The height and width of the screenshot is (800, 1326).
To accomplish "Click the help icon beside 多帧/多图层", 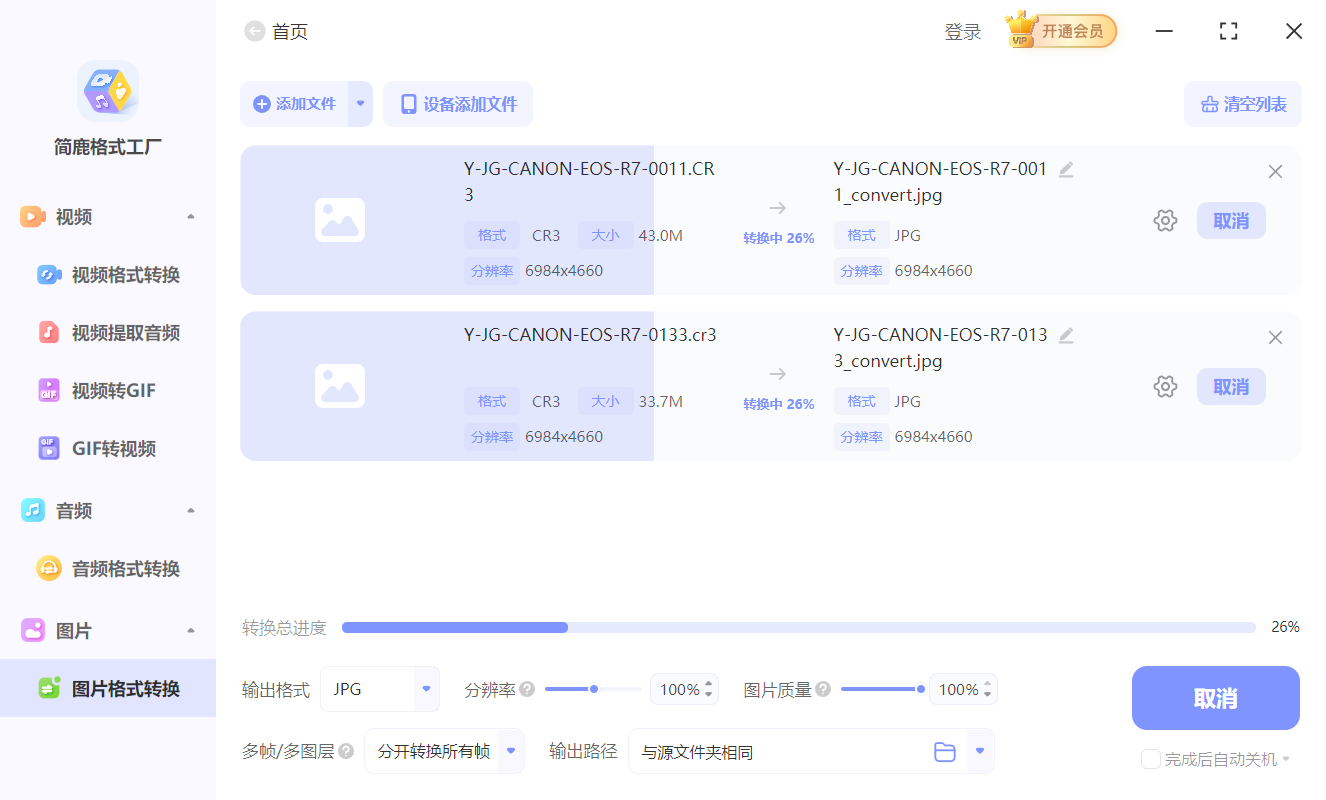I will click(x=346, y=751).
